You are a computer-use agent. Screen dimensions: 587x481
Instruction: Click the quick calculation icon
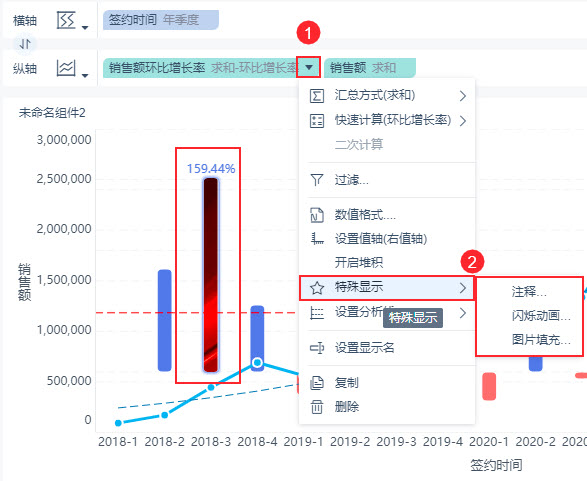317,121
